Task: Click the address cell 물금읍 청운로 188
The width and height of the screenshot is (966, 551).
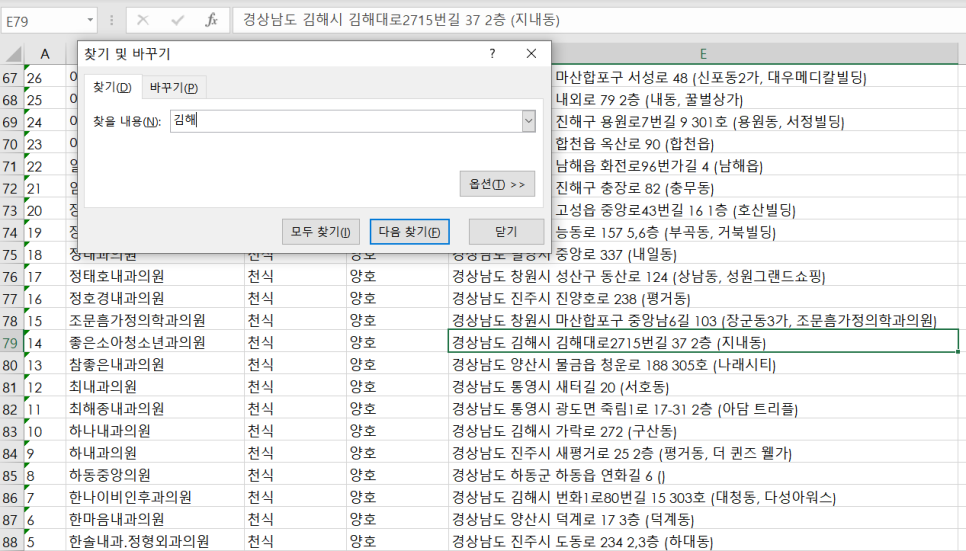Action: click(703, 365)
